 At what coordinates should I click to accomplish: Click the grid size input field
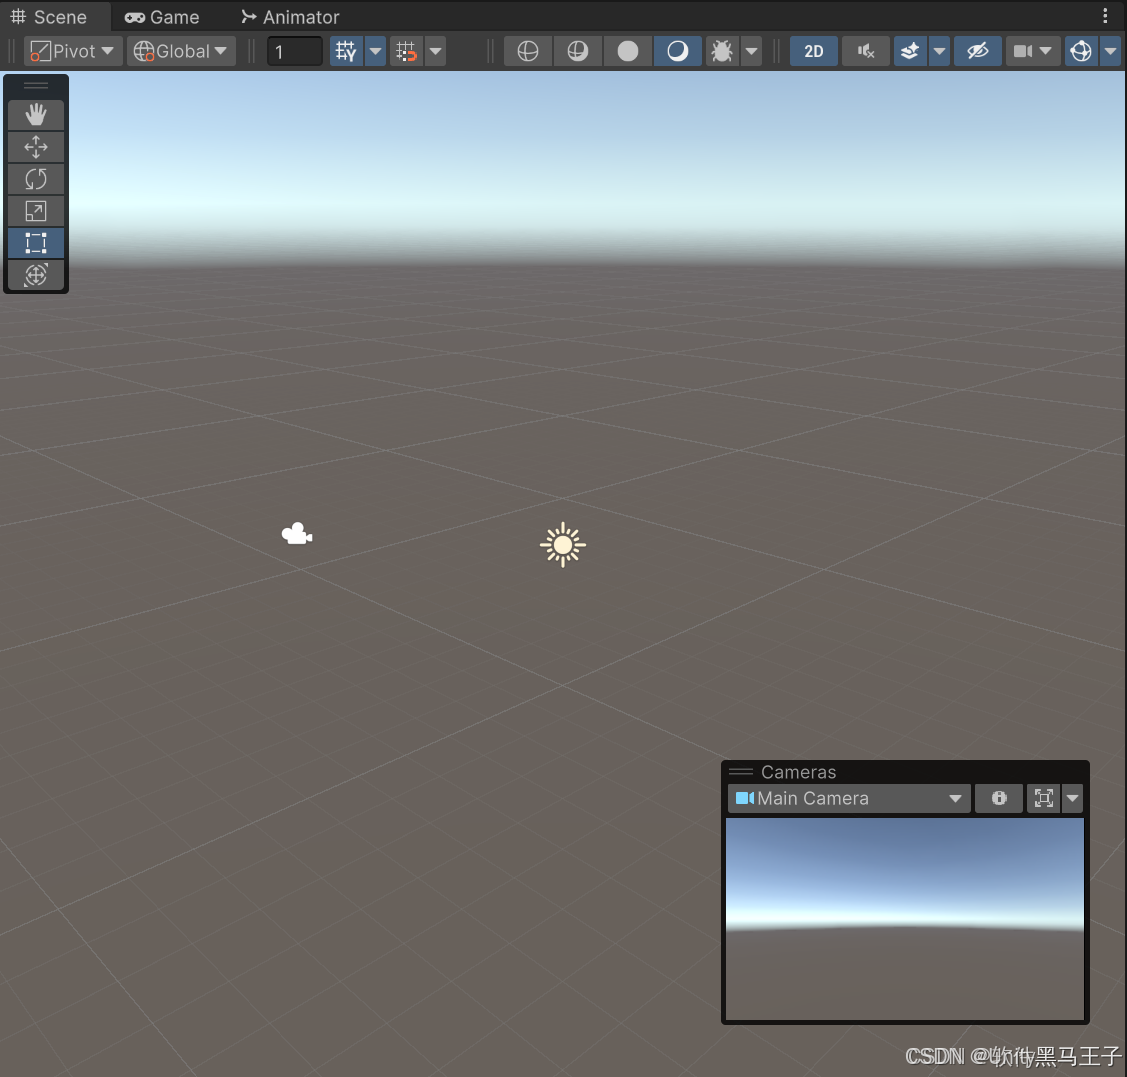coord(295,51)
